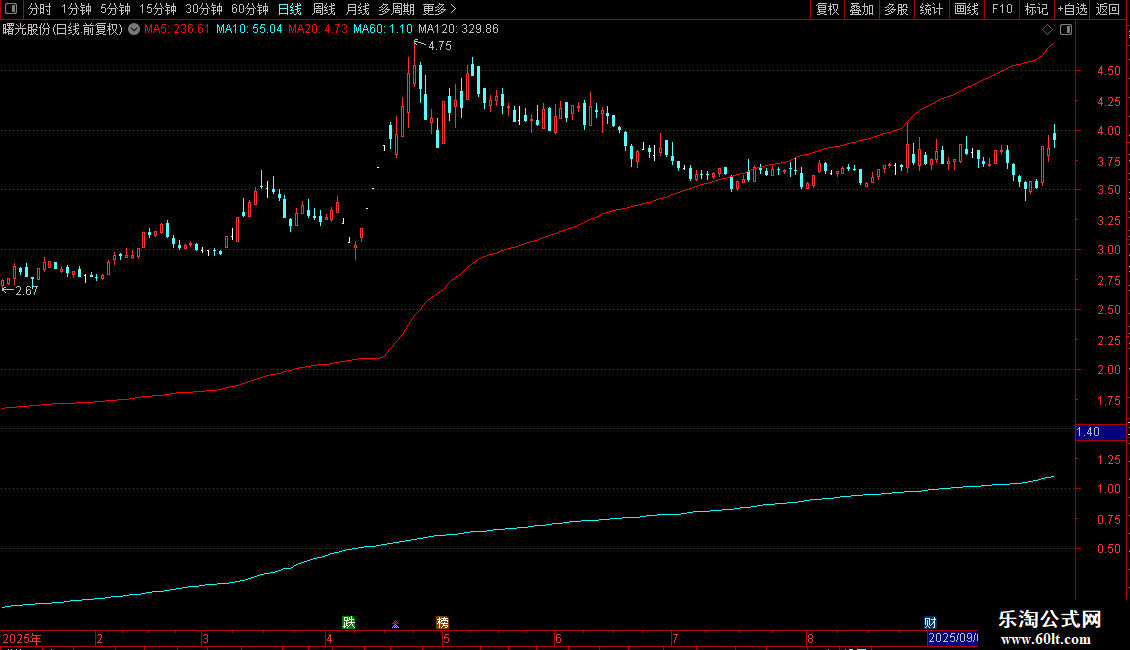1130x650 pixels.
Task: Click the 2025年 timeline label
Action: [22, 638]
